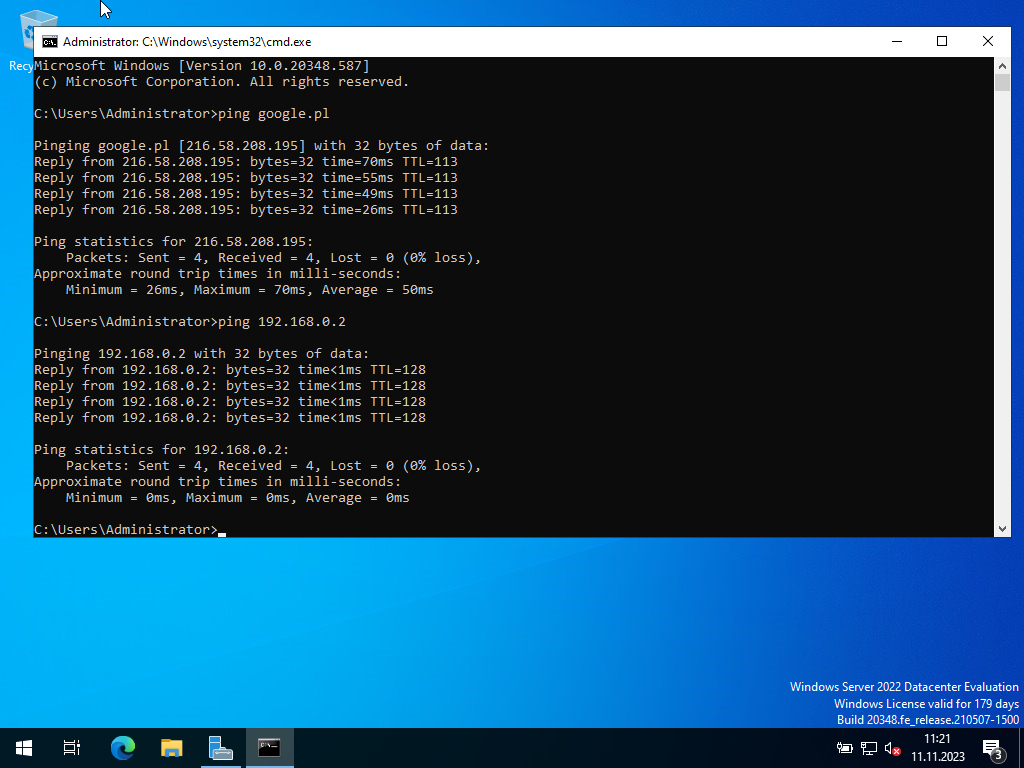Click the 'ping google.pl' command line
The width and height of the screenshot is (1024, 768).
point(182,114)
